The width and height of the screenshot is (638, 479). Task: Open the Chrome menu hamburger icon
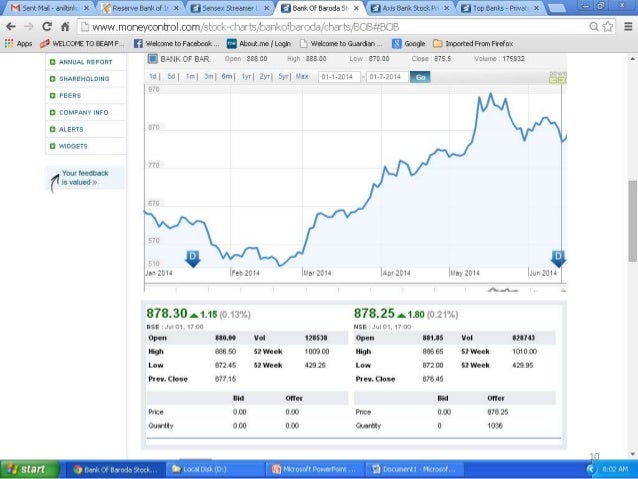tap(628, 26)
